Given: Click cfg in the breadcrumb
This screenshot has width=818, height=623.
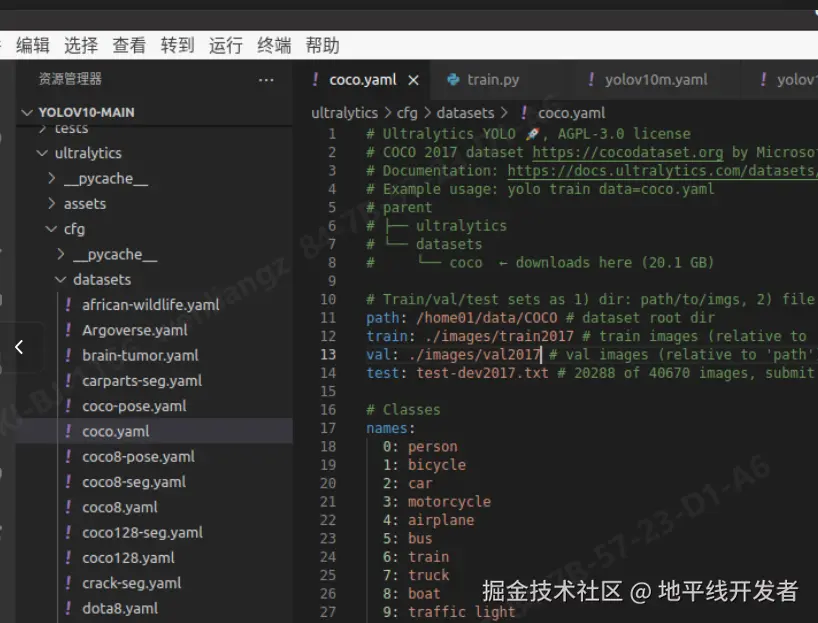Looking at the screenshot, I should coord(407,113).
